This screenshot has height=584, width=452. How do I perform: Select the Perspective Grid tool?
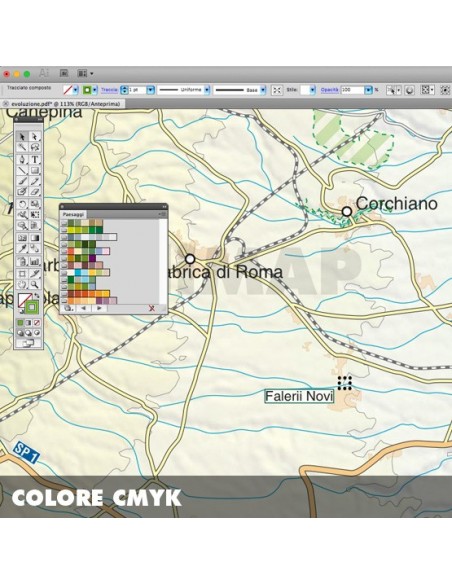pos(35,226)
